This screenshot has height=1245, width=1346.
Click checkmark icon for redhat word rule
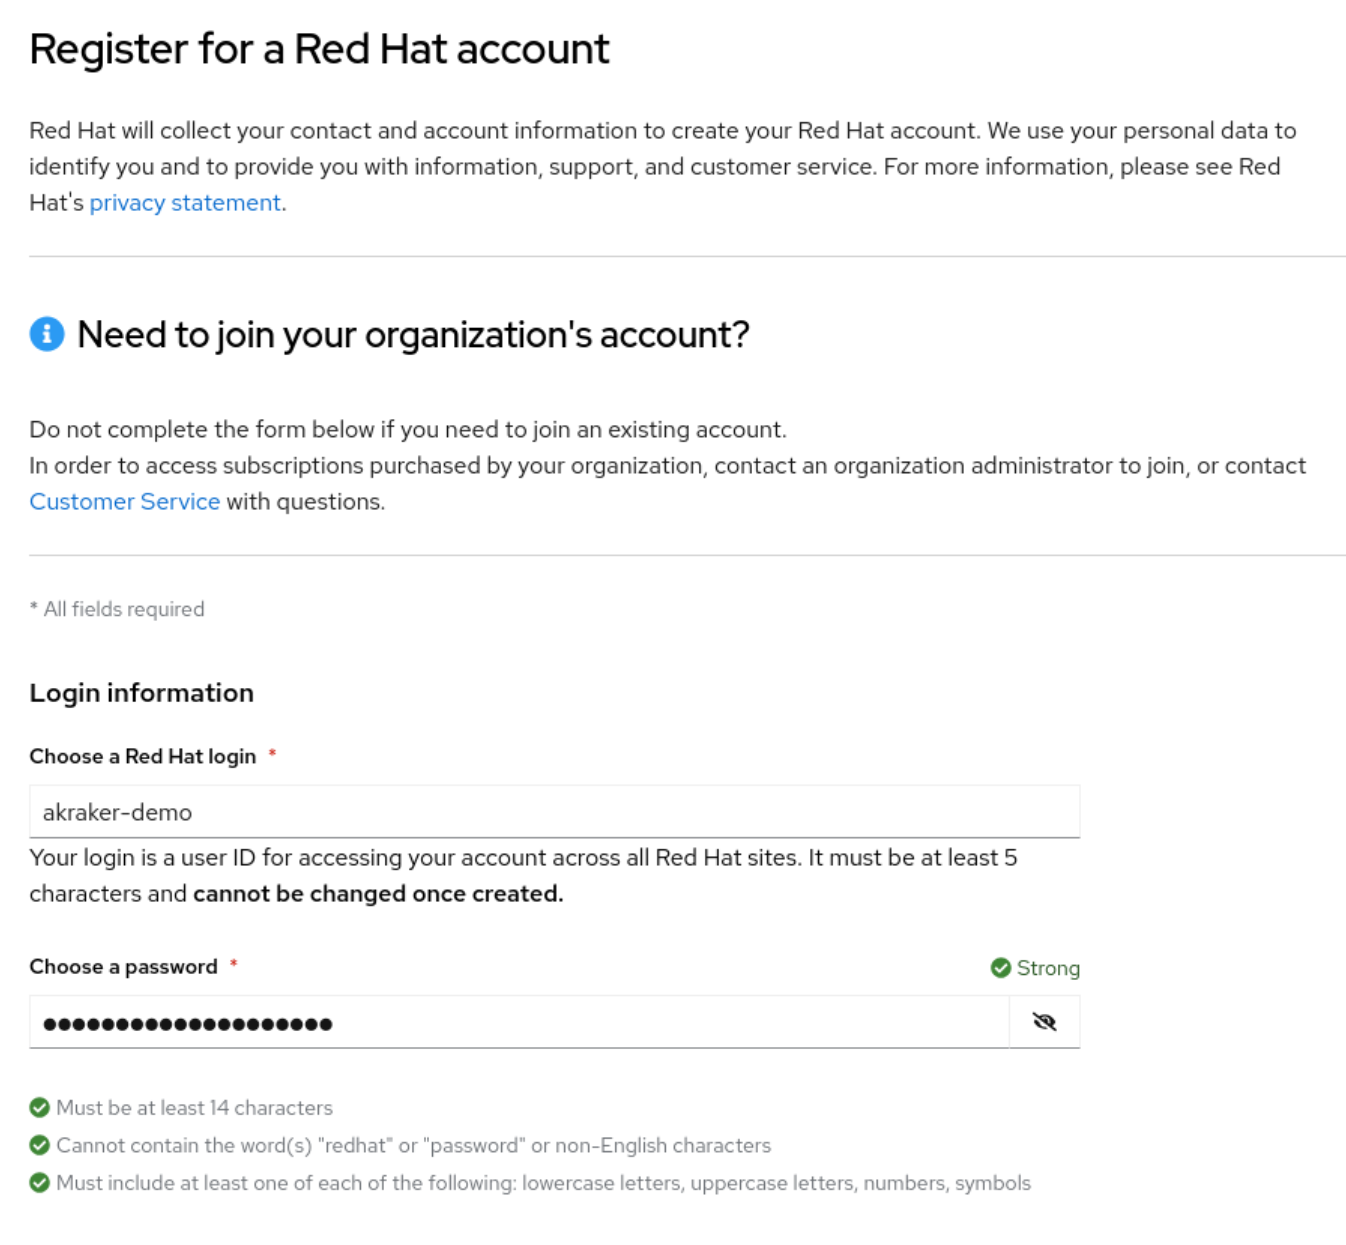pos(40,1145)
